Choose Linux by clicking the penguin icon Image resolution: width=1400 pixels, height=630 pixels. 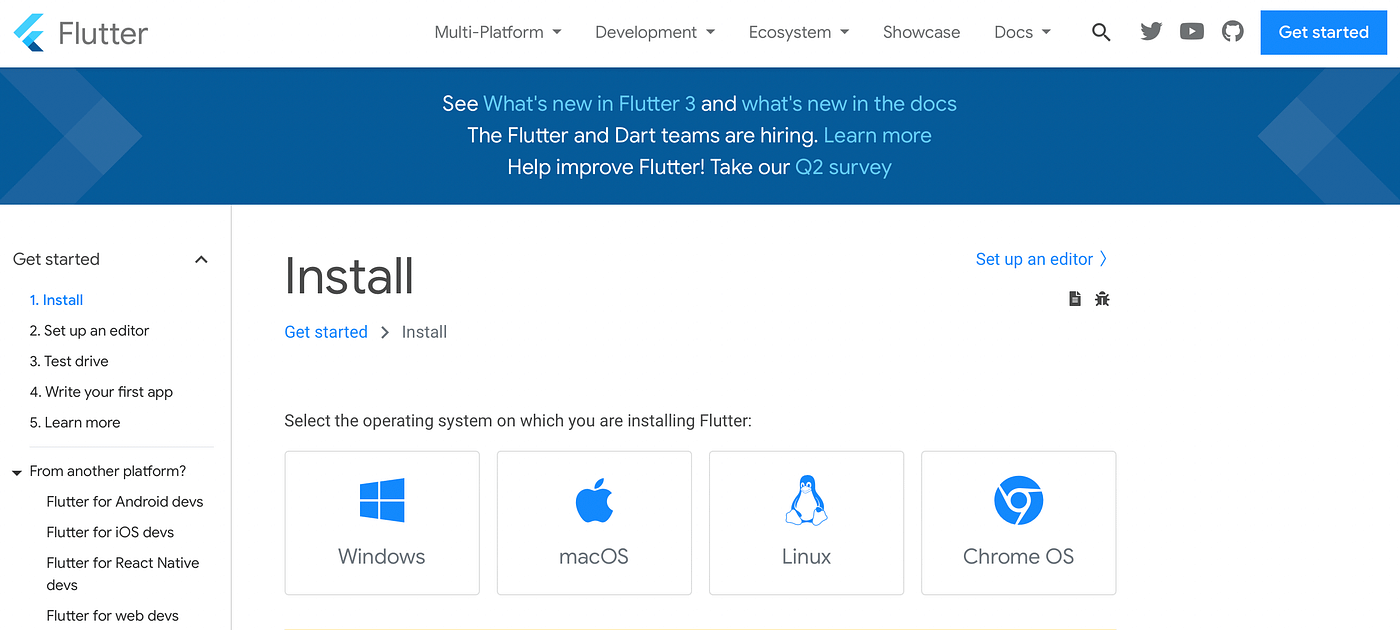coord(806,500)
